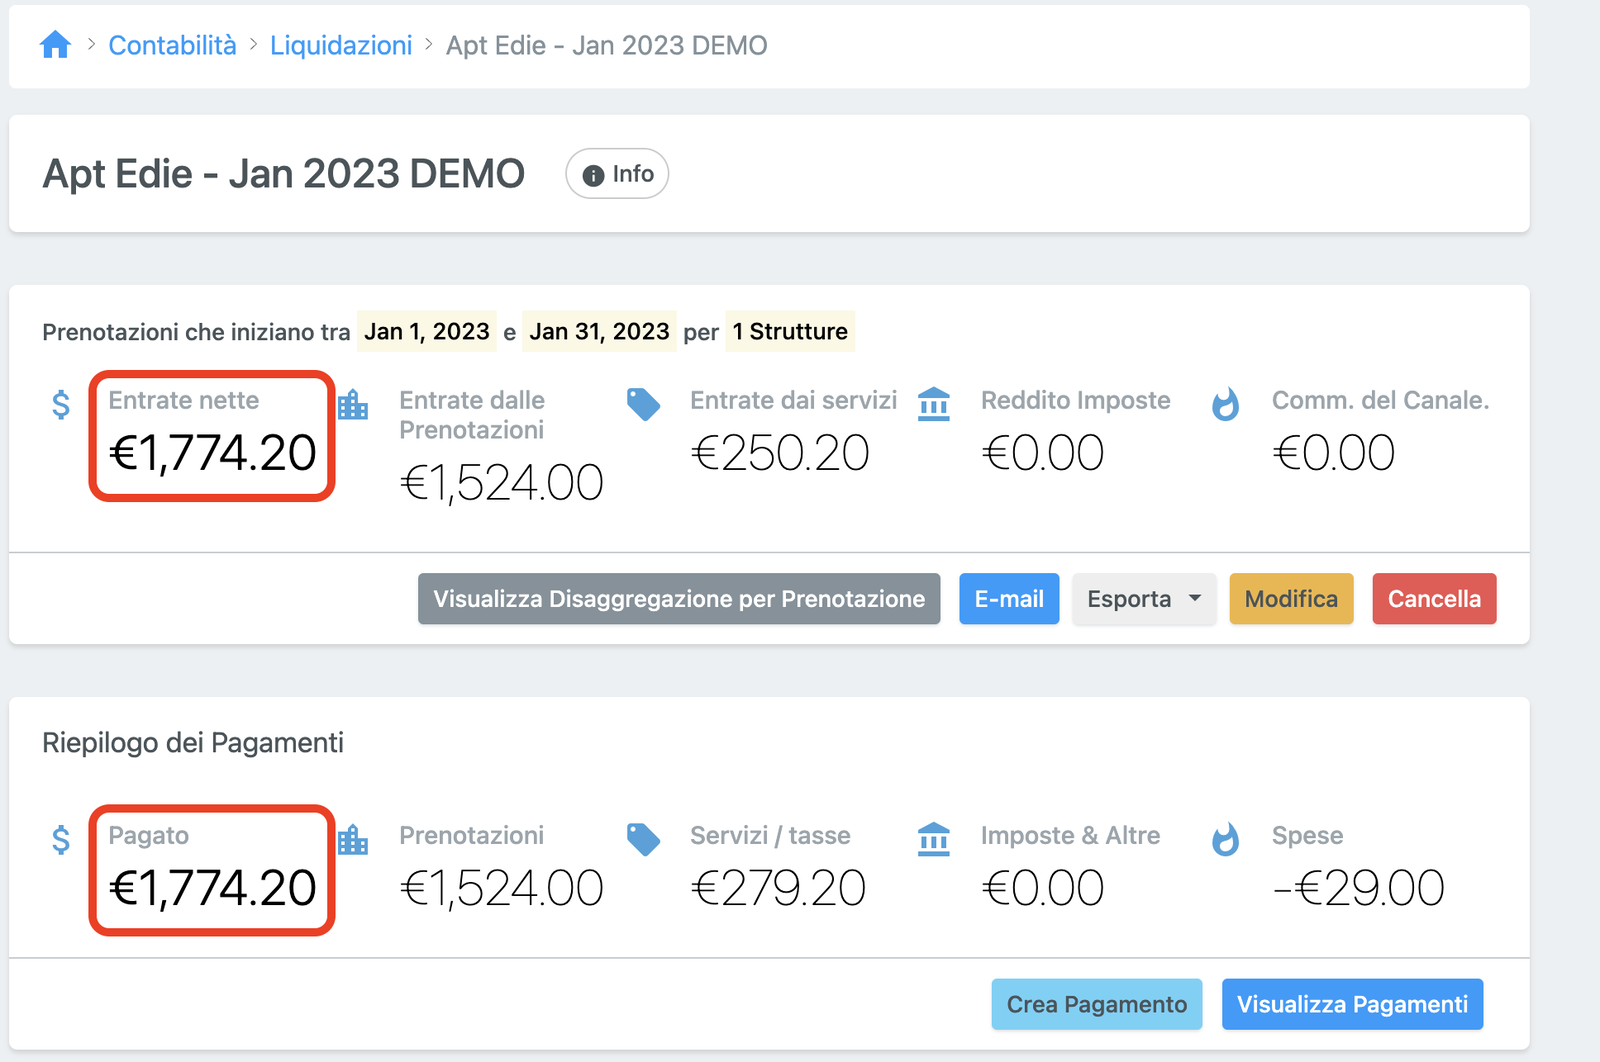This screenshot has height=1062, width=1600.
Task: Click the dollar icon beside Entrate nette
Action: [61, 404]
